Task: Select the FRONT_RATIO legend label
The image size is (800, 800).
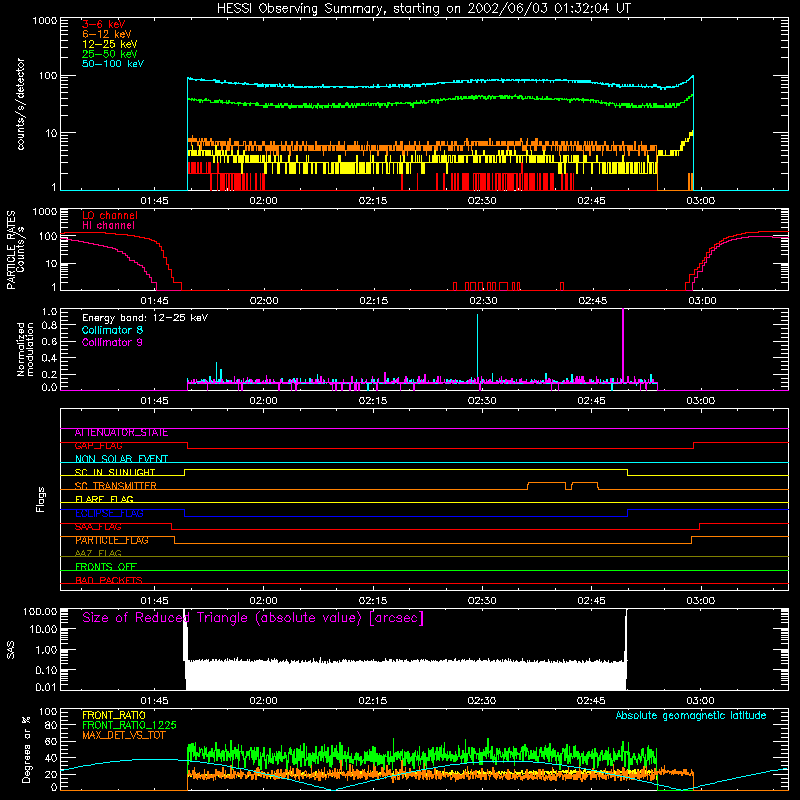Action: 114,715
